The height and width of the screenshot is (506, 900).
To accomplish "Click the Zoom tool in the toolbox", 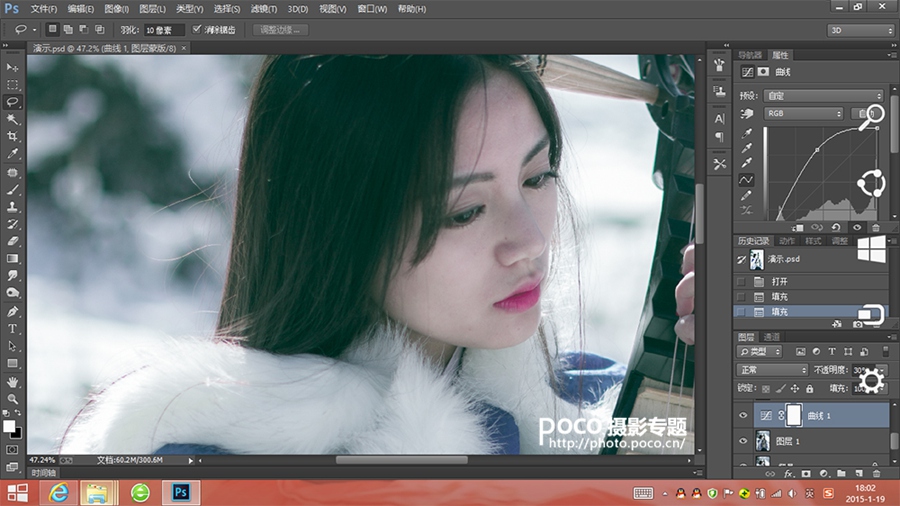I will pos(13,398).
